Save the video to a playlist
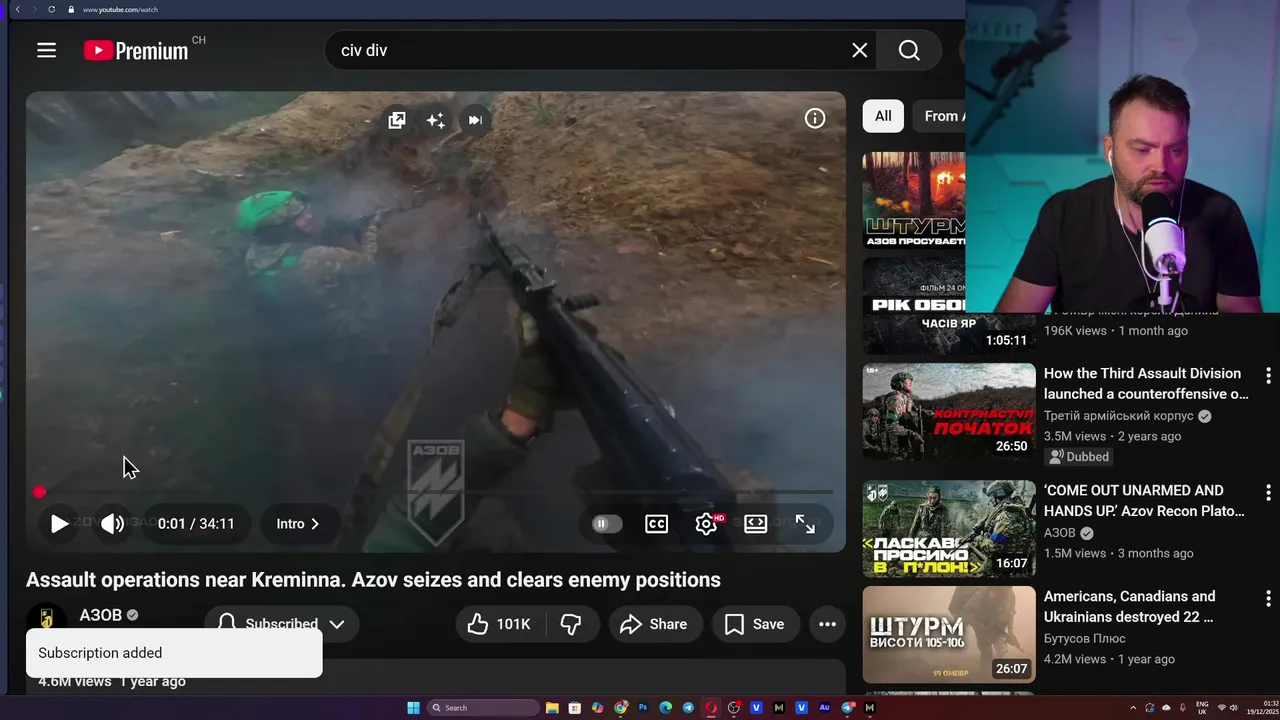 [x=755, y=624]
